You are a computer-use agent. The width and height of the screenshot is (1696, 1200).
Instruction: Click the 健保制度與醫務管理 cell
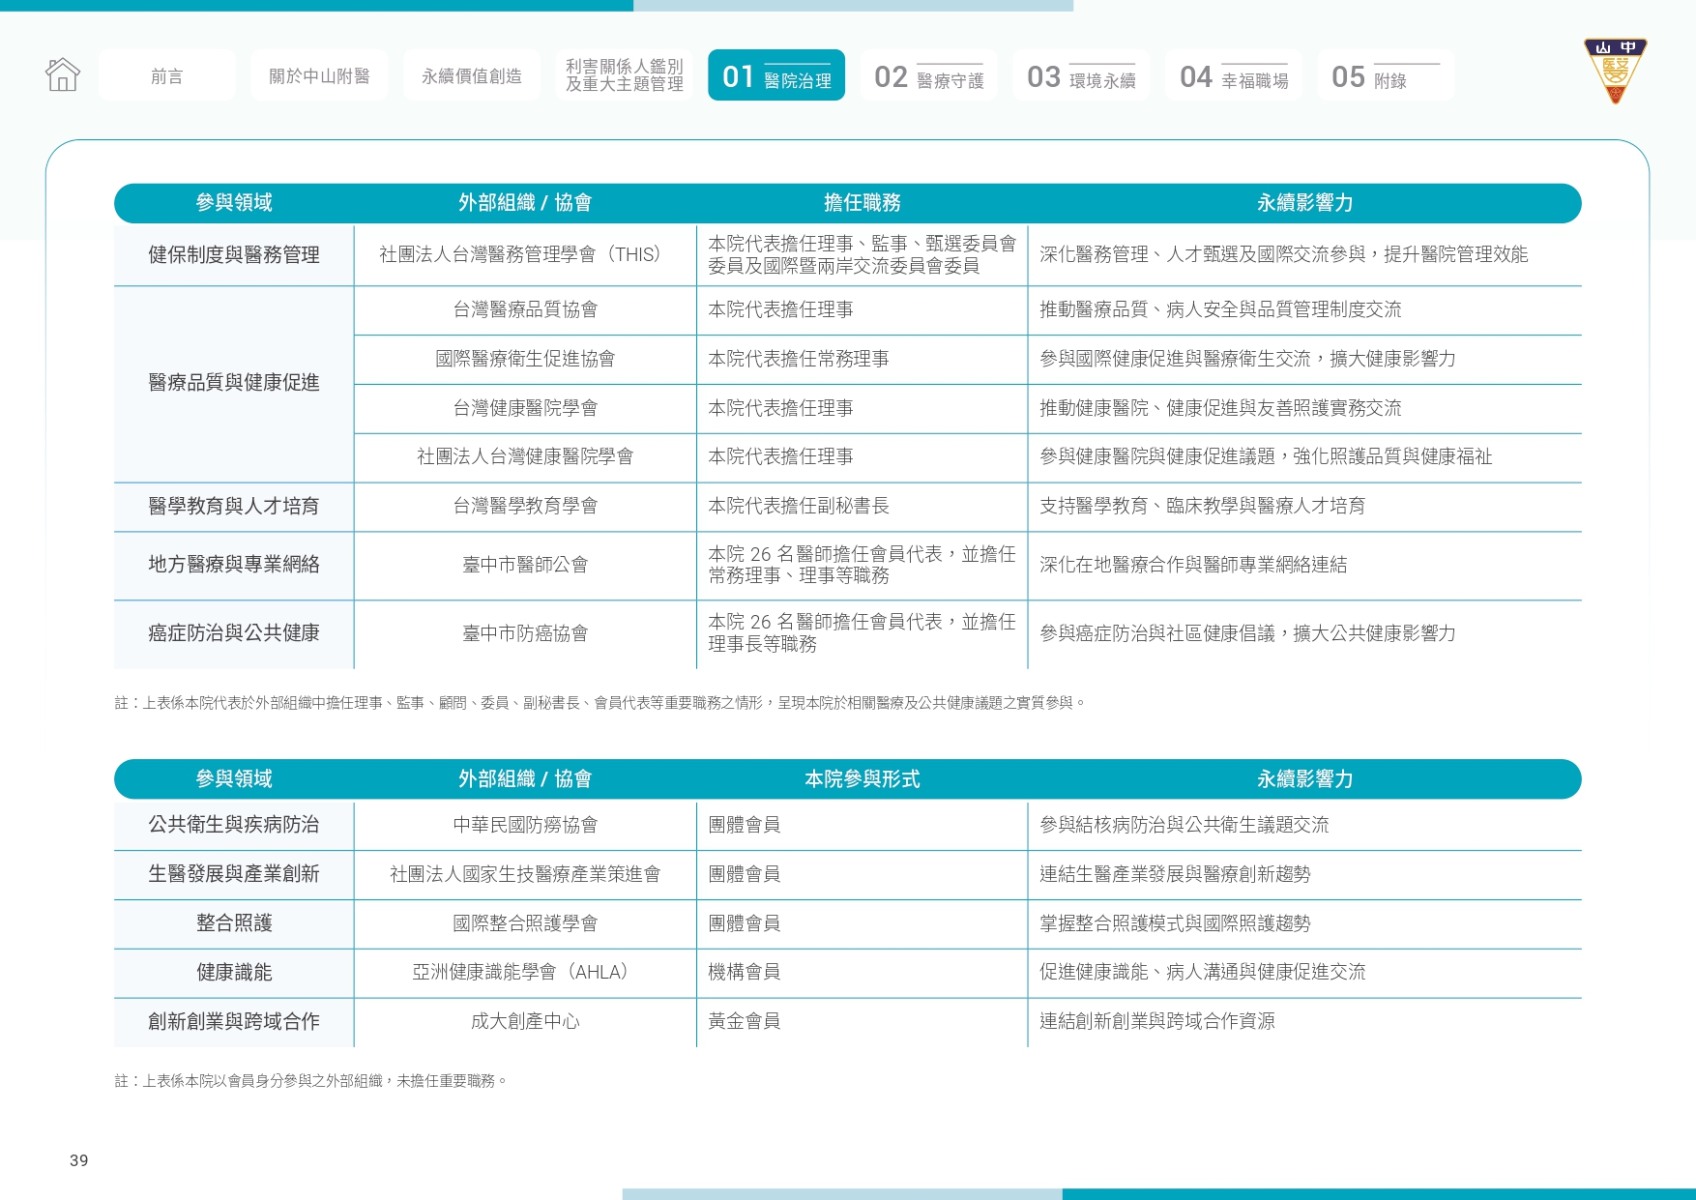pyautogui.click(x=234, y=255)
